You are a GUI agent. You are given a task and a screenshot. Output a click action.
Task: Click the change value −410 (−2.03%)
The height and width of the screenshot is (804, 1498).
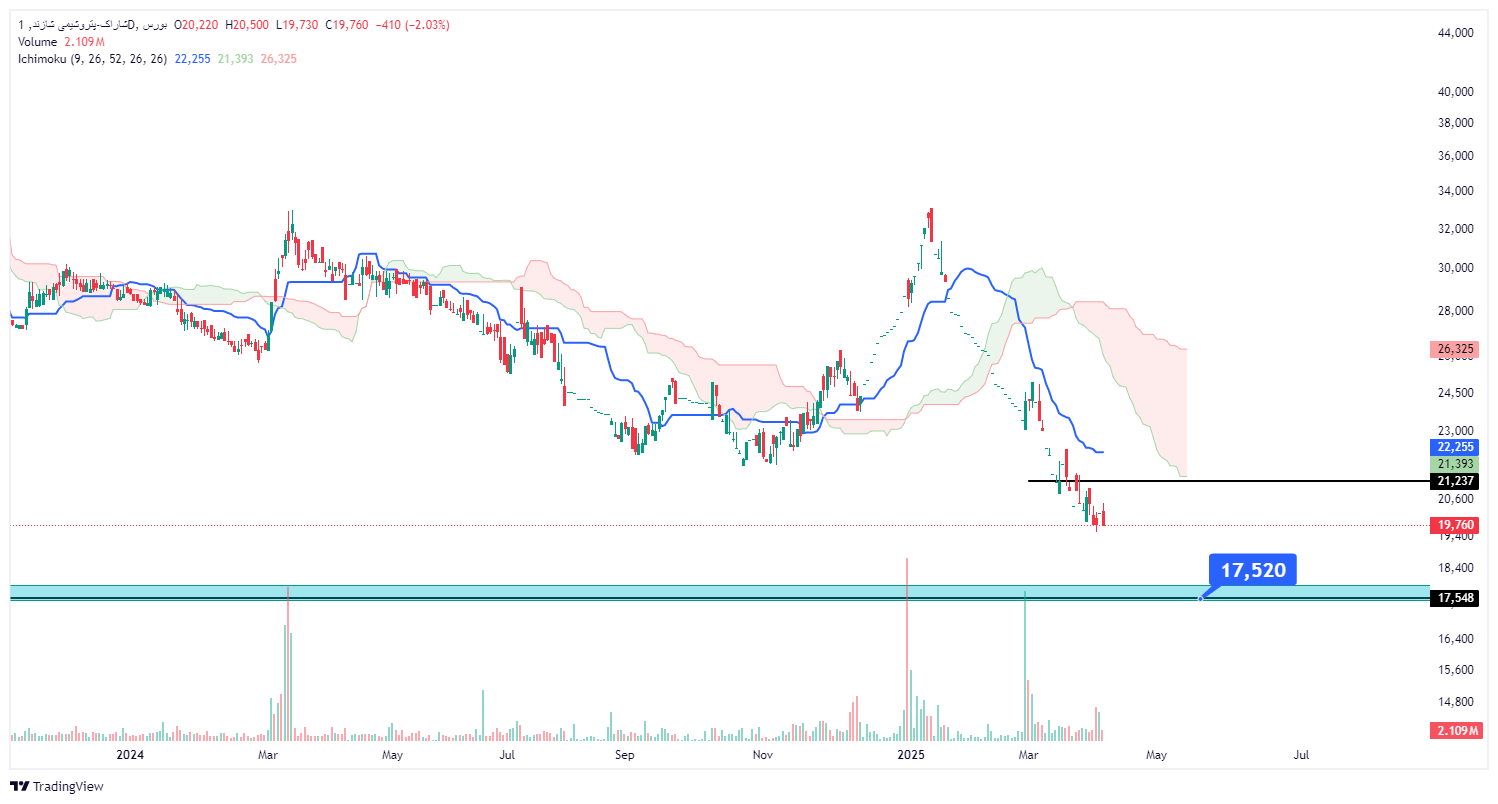point(412,25)
